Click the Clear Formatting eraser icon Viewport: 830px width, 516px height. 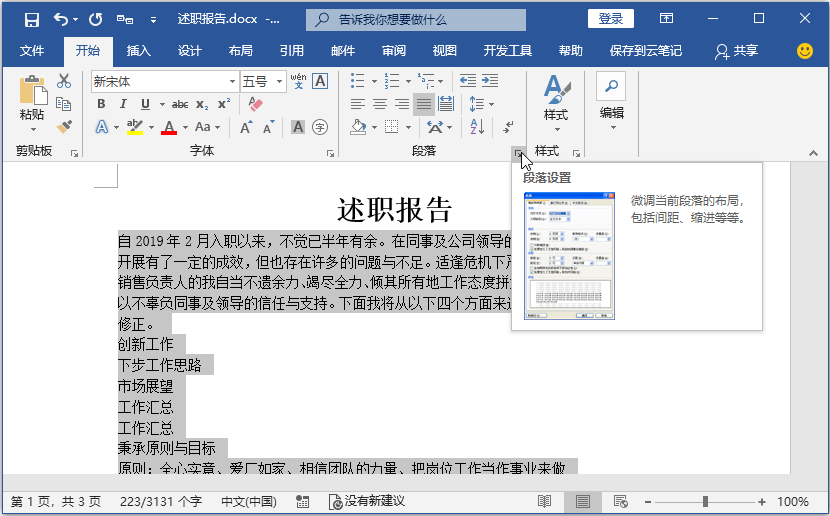[255, 104]
